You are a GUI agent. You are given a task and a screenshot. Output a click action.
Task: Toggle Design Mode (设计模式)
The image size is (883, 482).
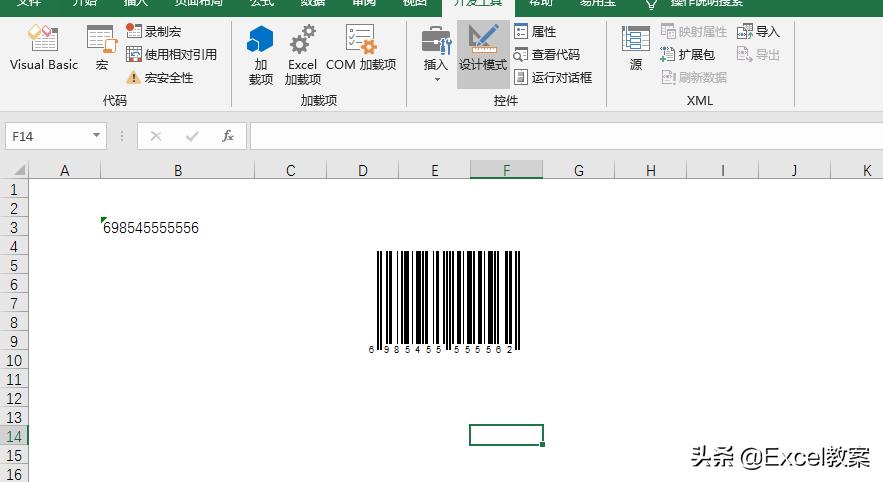point(483,54)
